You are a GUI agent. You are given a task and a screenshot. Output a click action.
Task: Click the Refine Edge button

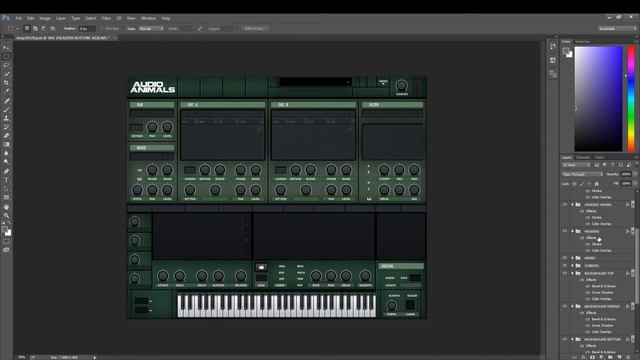point(256,29)
